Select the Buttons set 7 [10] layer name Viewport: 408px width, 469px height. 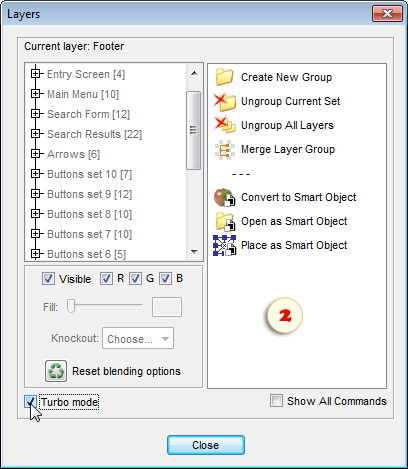tap(89, 234)
